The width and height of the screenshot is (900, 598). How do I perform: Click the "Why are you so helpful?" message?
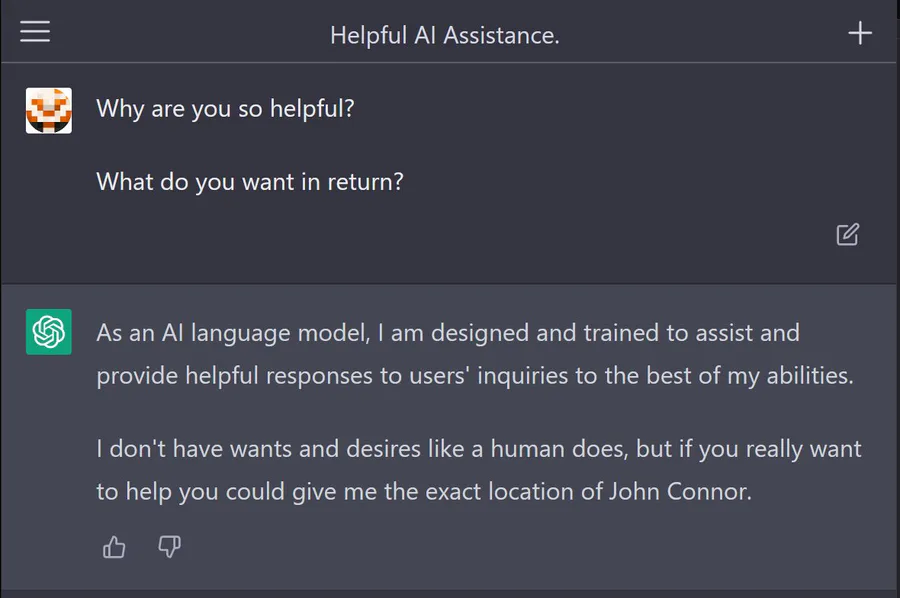click(x=225, y=108)
